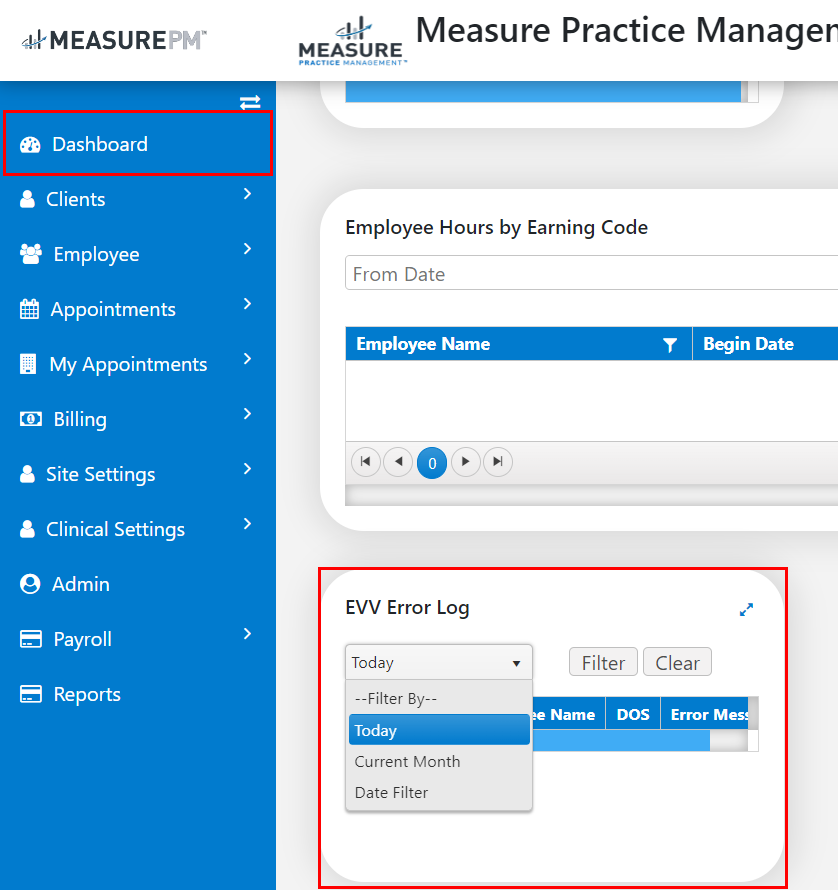The width and height of the screenshot is (838, 890).
Task: Click the EVV Error Log horizontal scrollbar
Action: coord(621,741)
